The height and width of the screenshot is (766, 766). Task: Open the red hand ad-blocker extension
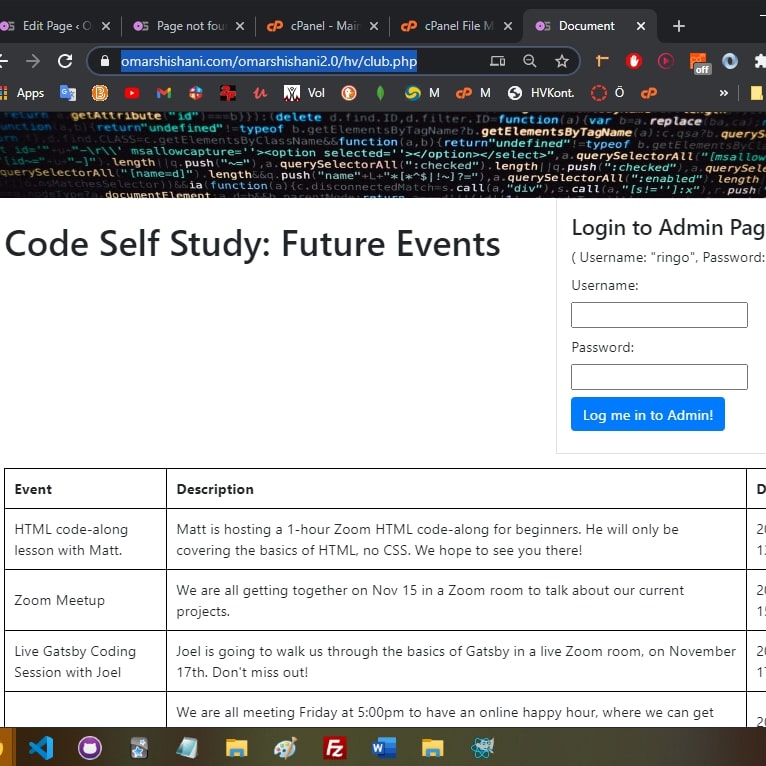pyautogui.click(x=634, y=61)
